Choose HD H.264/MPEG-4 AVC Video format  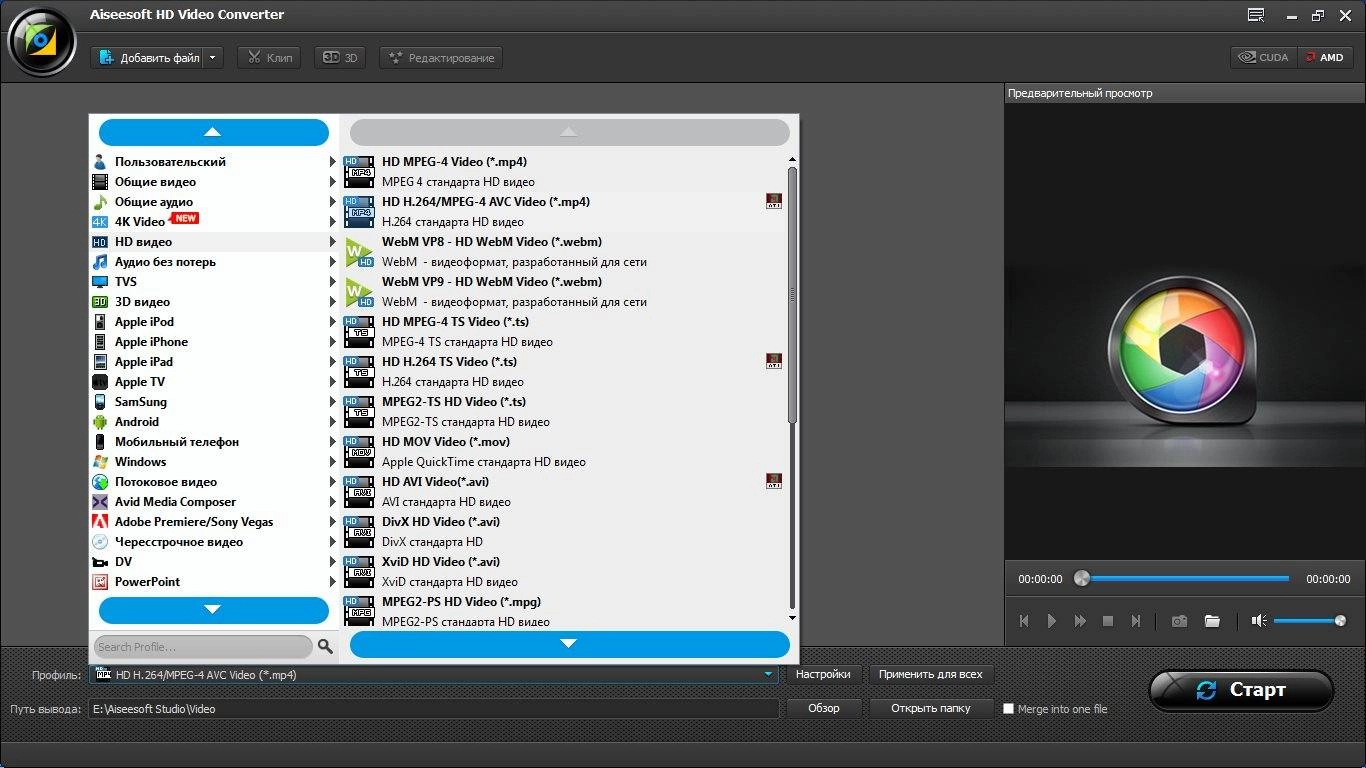coord(564,212)
